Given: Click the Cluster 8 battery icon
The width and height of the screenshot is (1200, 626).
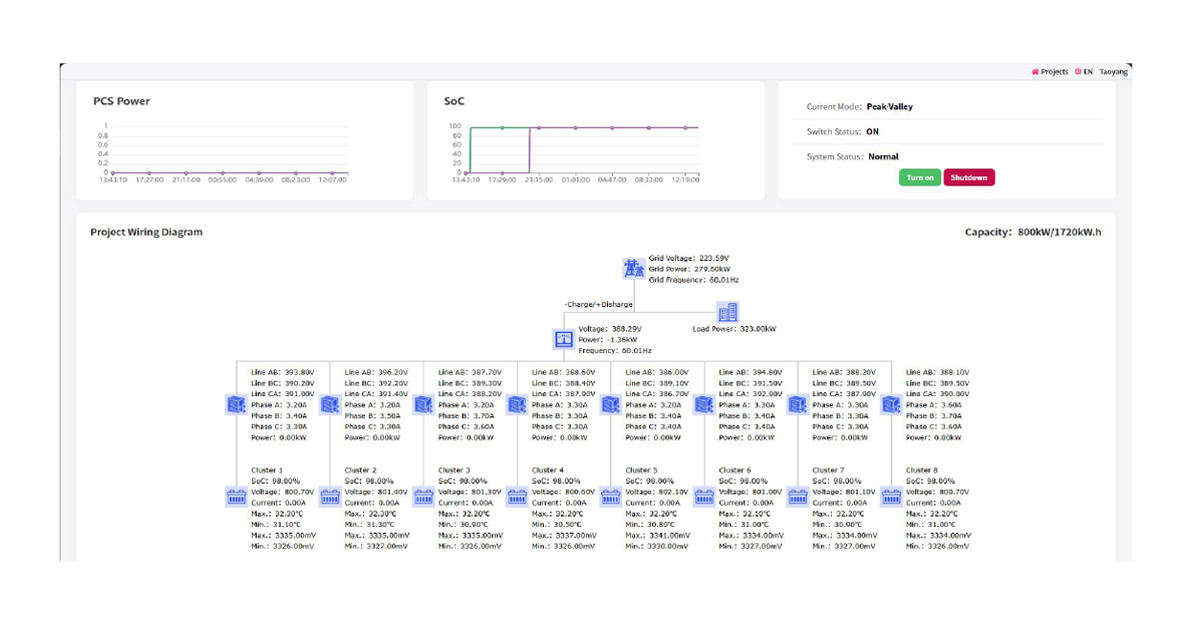Looking at the screenshot, I should tap(891, 497).
